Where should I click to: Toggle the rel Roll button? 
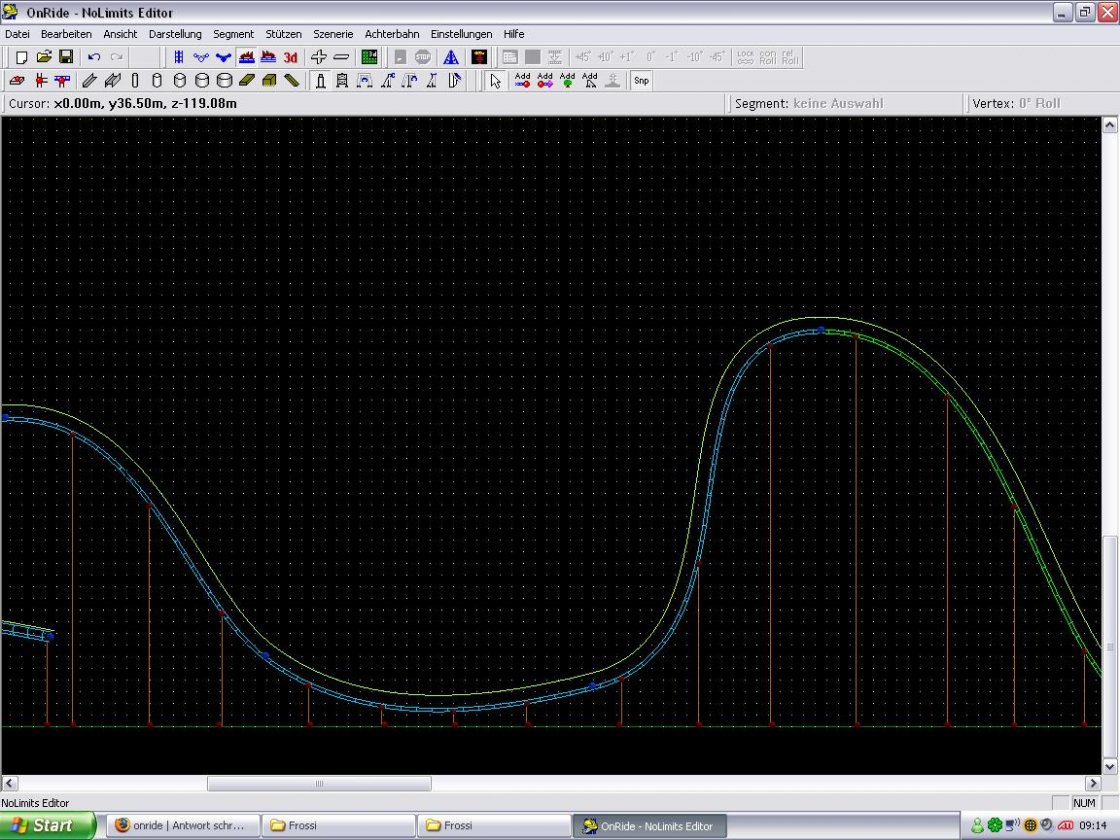tap(790, 57)
